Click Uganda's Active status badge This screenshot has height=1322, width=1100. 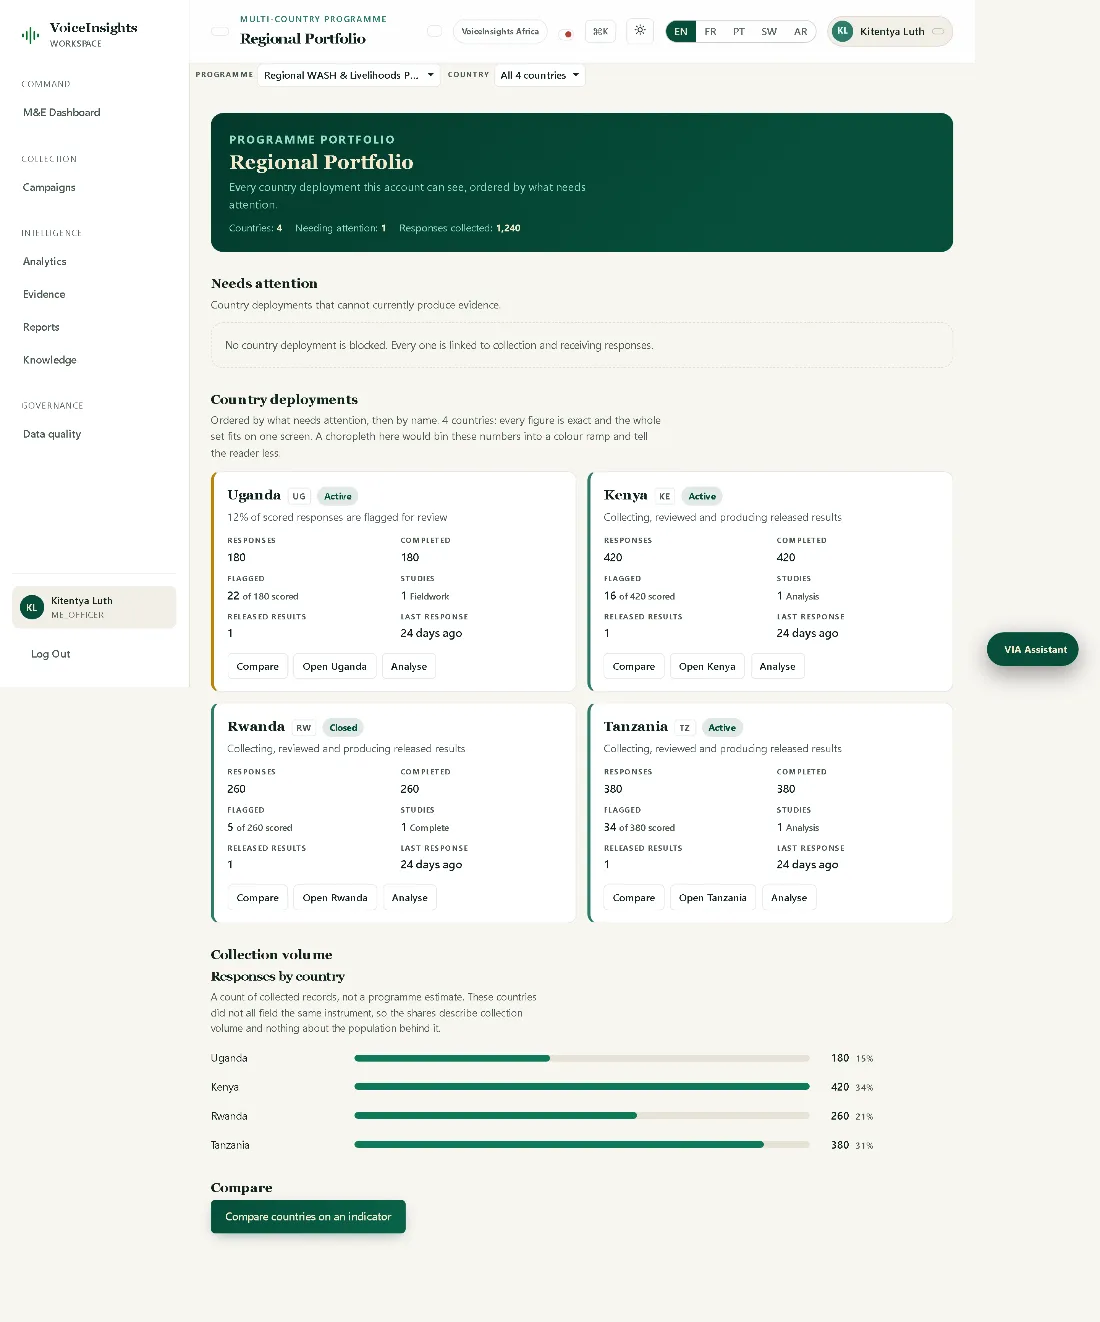[x=338, y=496]
